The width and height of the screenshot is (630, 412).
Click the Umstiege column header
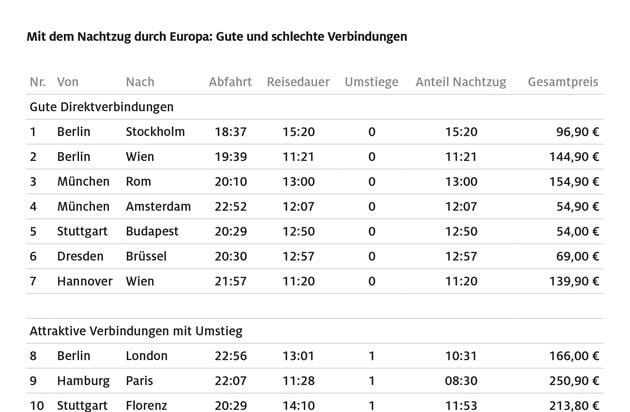coord(372,82)
